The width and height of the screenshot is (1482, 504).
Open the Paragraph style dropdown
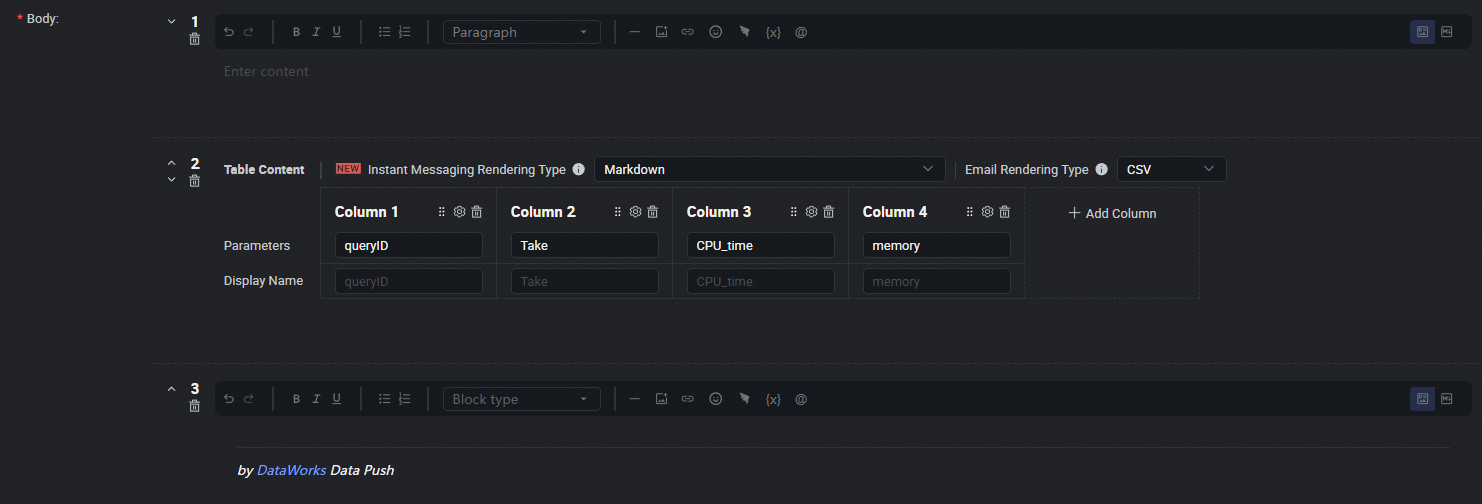pos(521,32)
